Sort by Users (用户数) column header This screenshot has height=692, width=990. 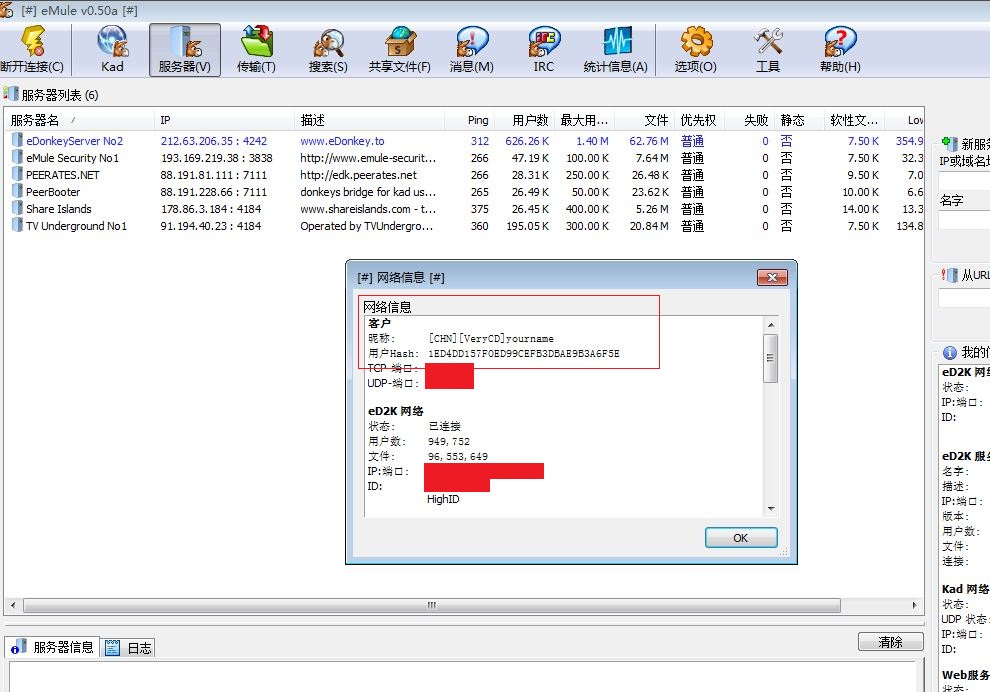click(524, 120)
